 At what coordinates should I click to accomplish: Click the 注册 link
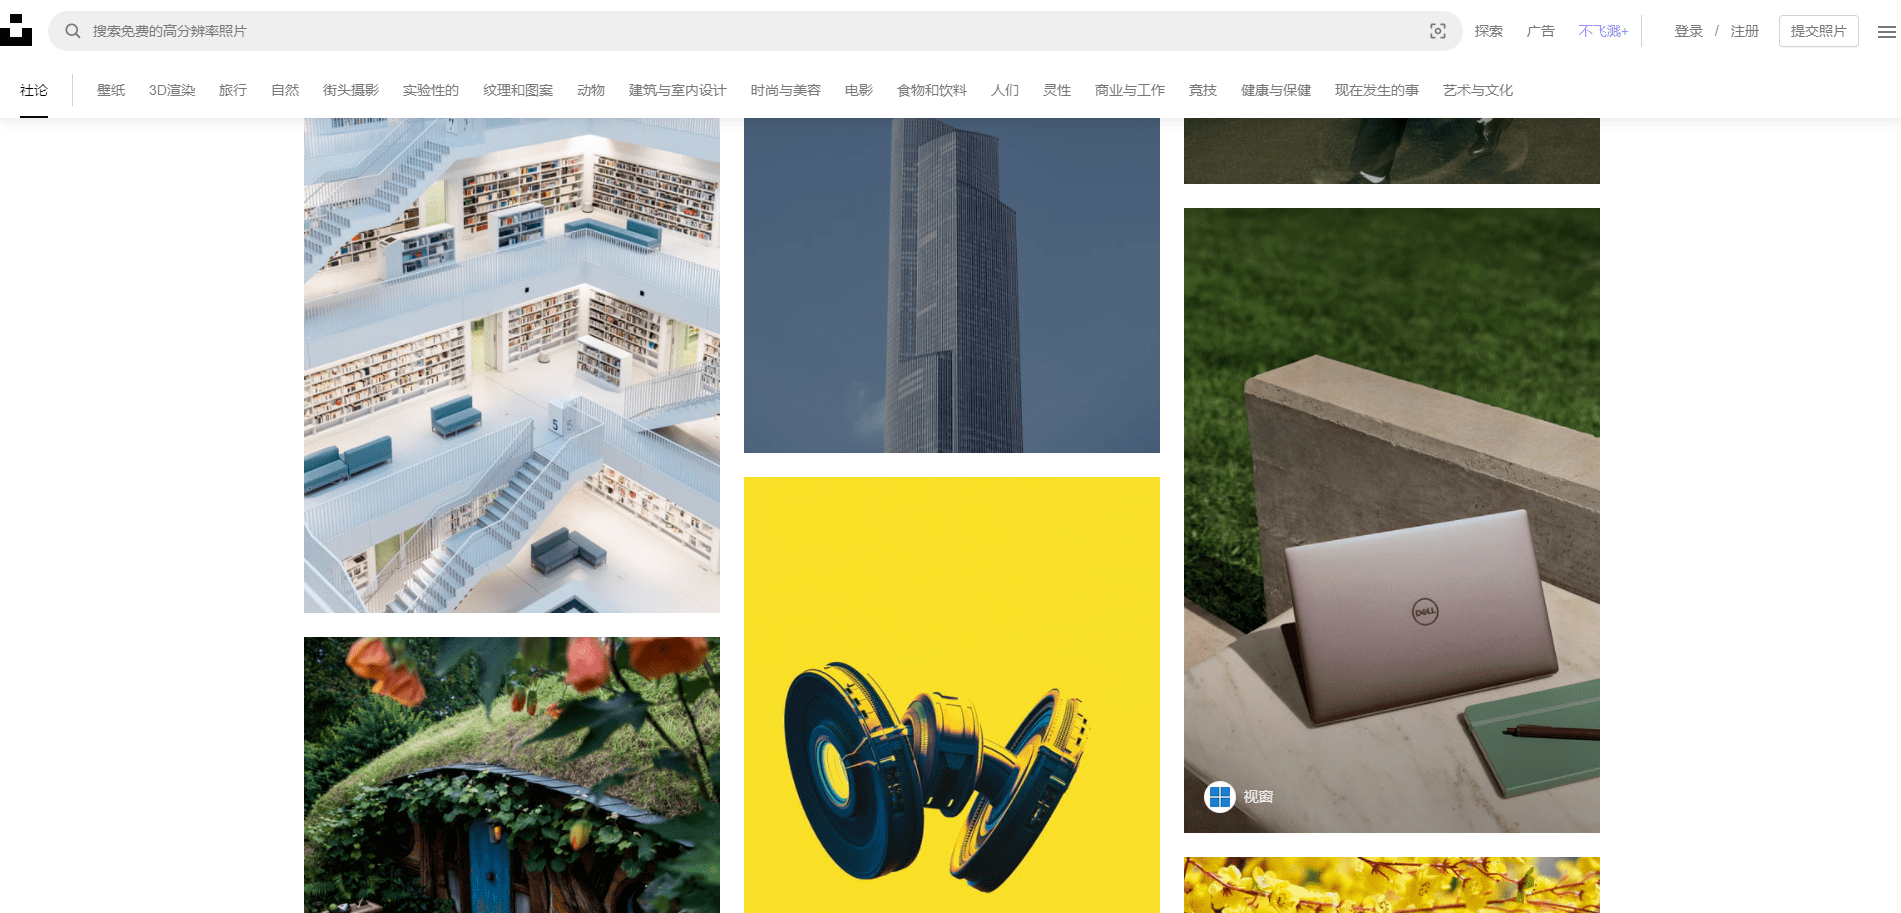click(x=1744, y=31)
